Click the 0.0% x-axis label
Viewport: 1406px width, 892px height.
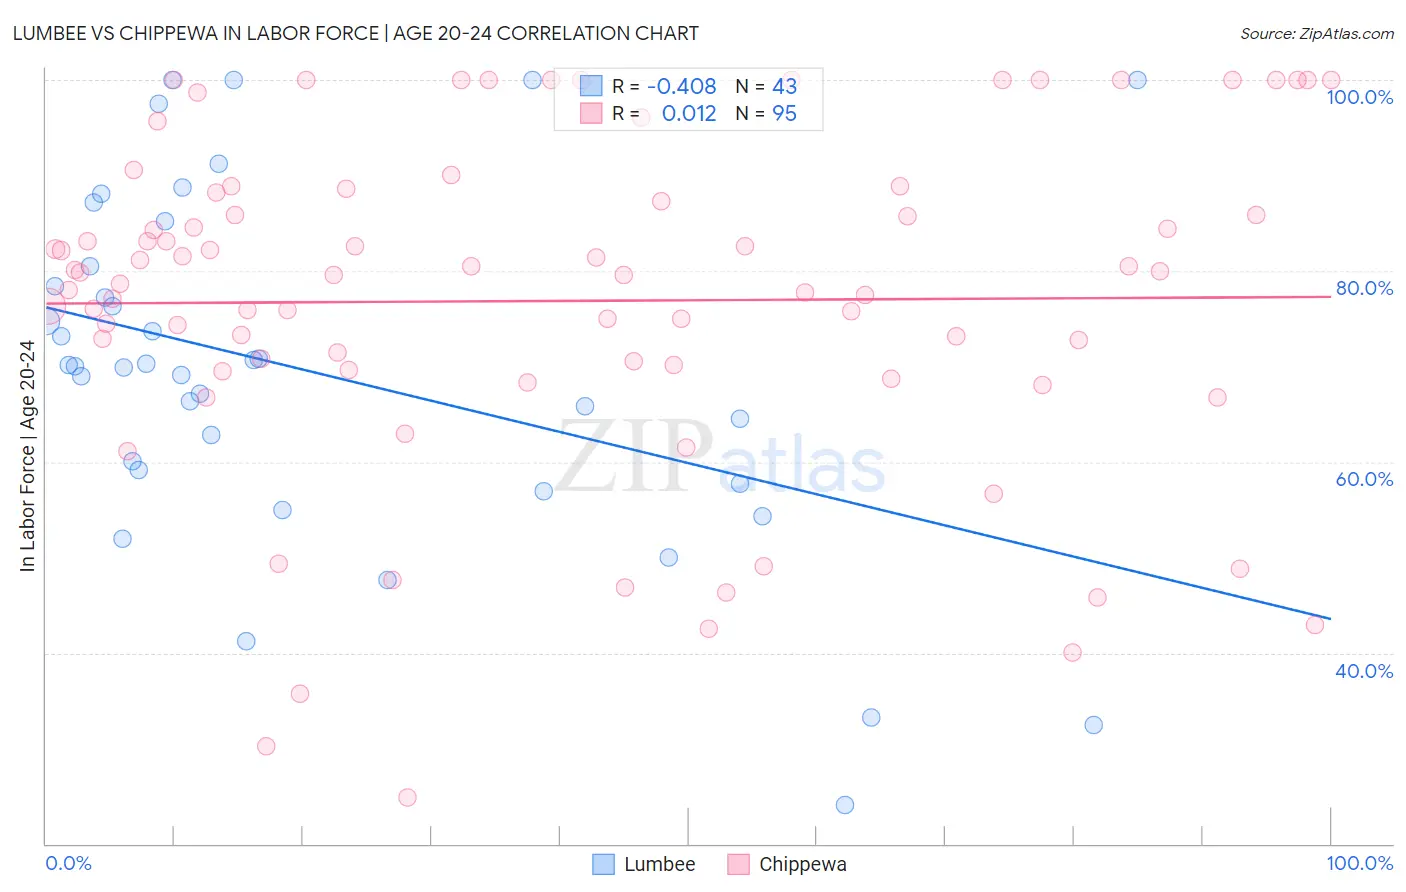click(69, 863)
